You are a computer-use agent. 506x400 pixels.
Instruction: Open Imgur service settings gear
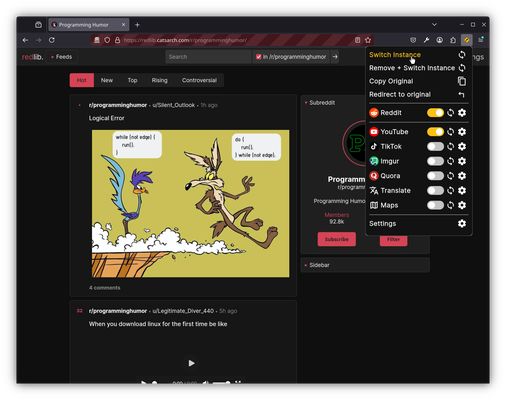click(x=462, y=161)
